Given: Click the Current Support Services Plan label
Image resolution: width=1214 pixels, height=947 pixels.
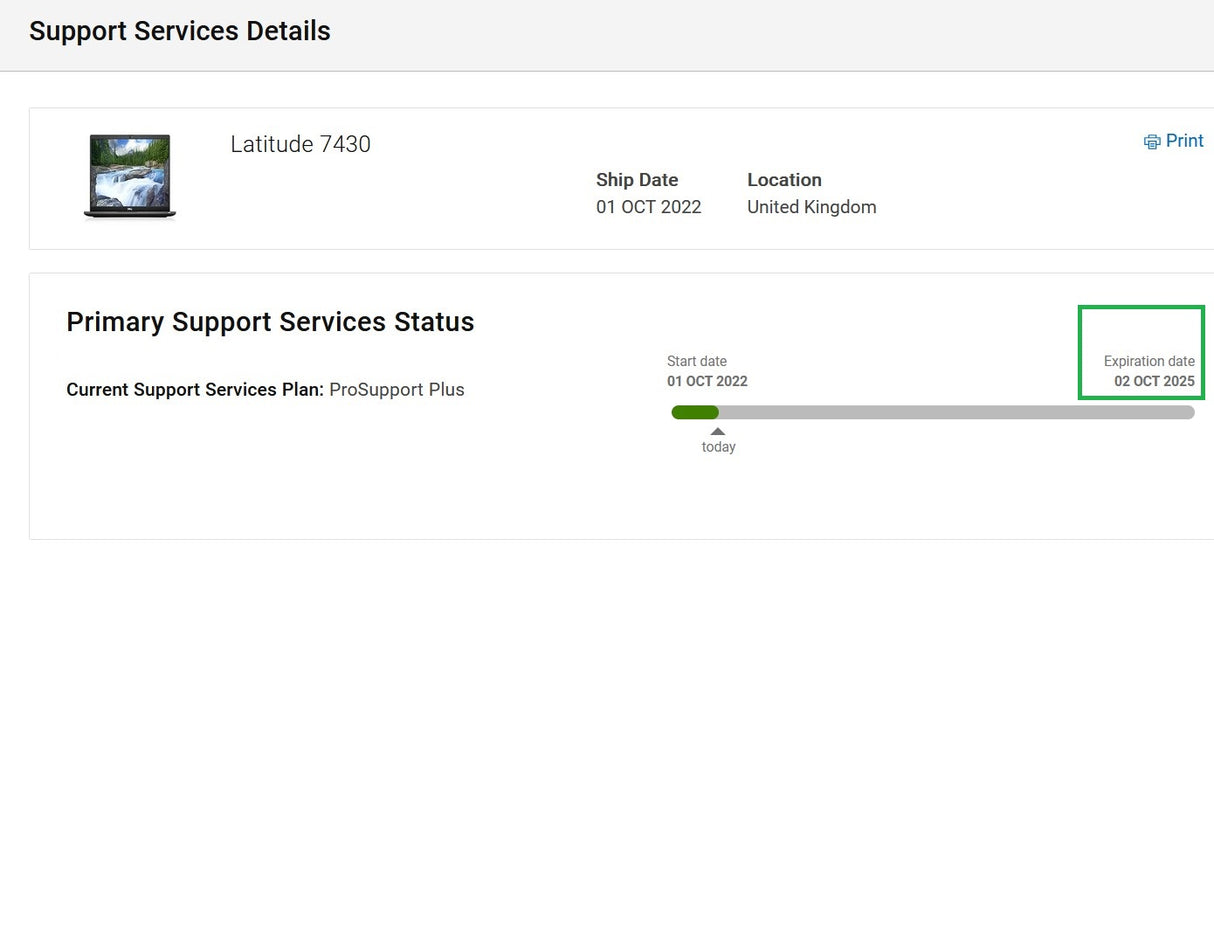Looking at the screenshot, I should pyautogui.click(x=195, y=390).
